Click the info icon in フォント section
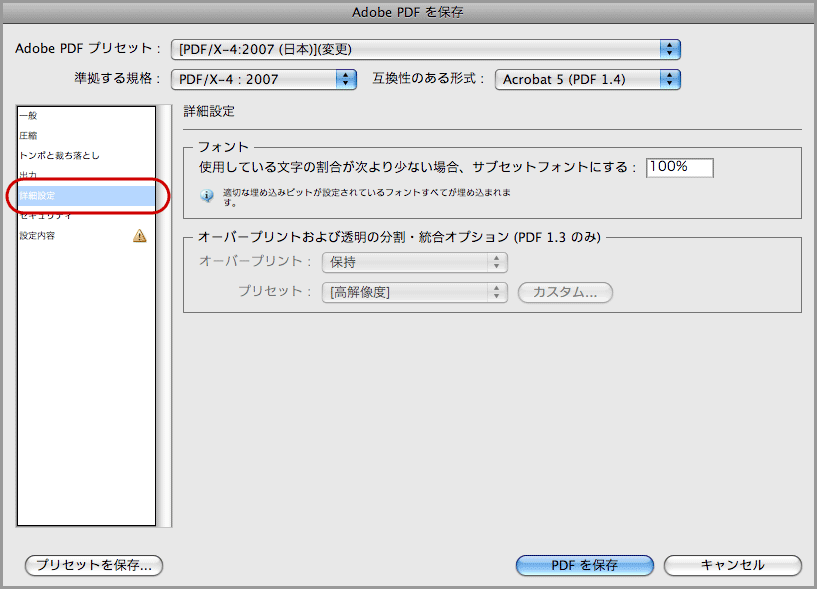Image resolution: width=817 pixels, height=589 pixels. click(207, 195)
